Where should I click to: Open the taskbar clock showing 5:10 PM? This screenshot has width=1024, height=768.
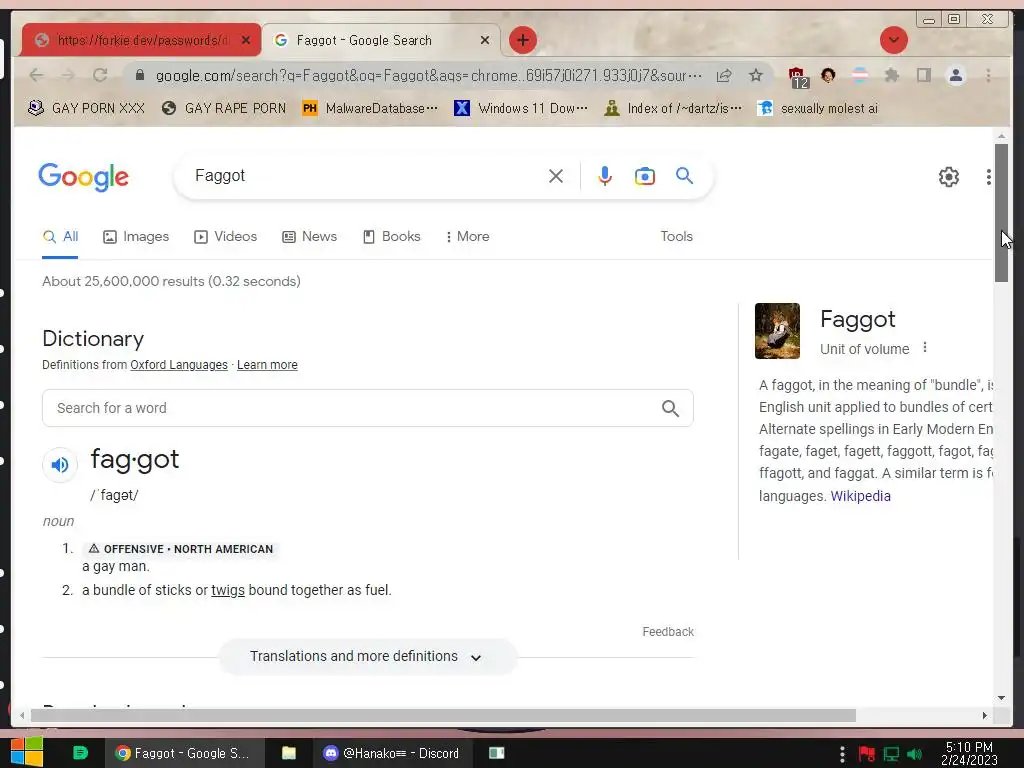click(x=969, y=754)
